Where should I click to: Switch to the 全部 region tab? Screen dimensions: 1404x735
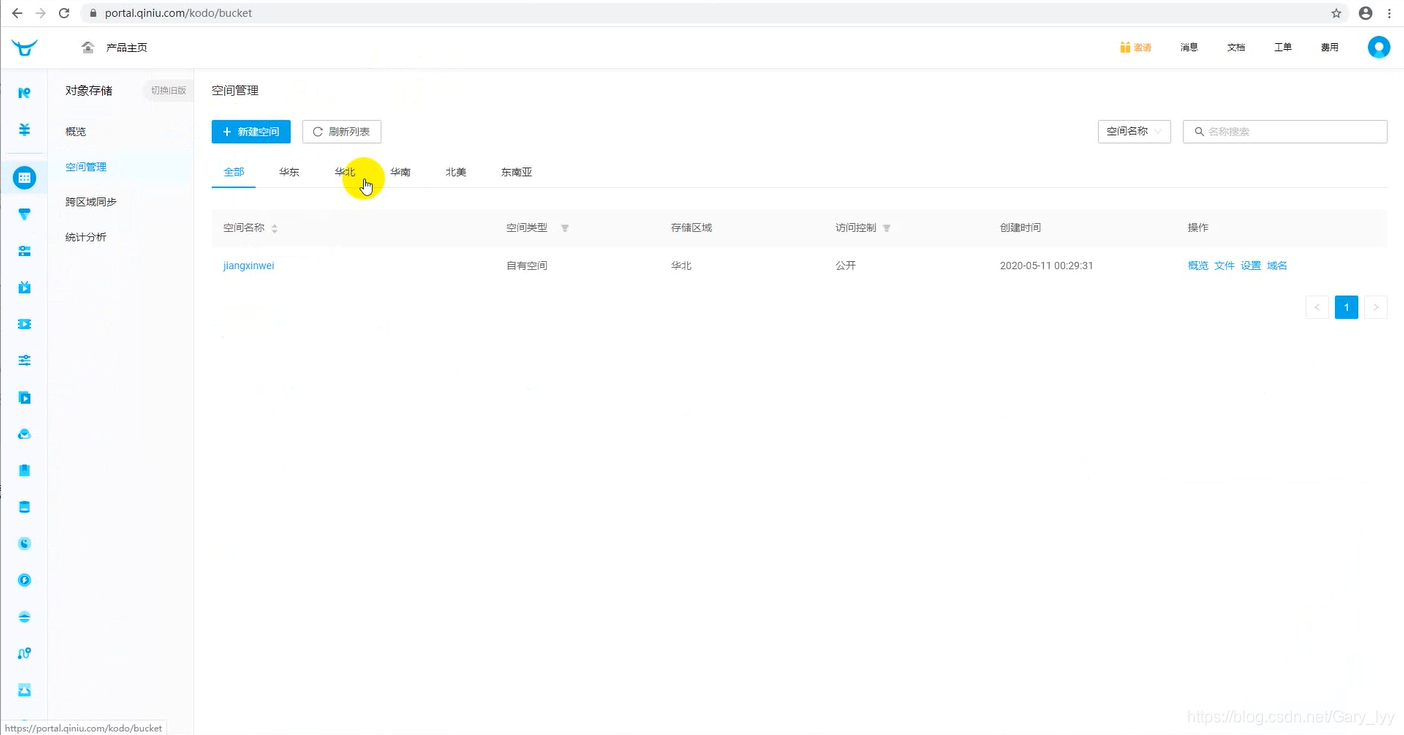234,172
